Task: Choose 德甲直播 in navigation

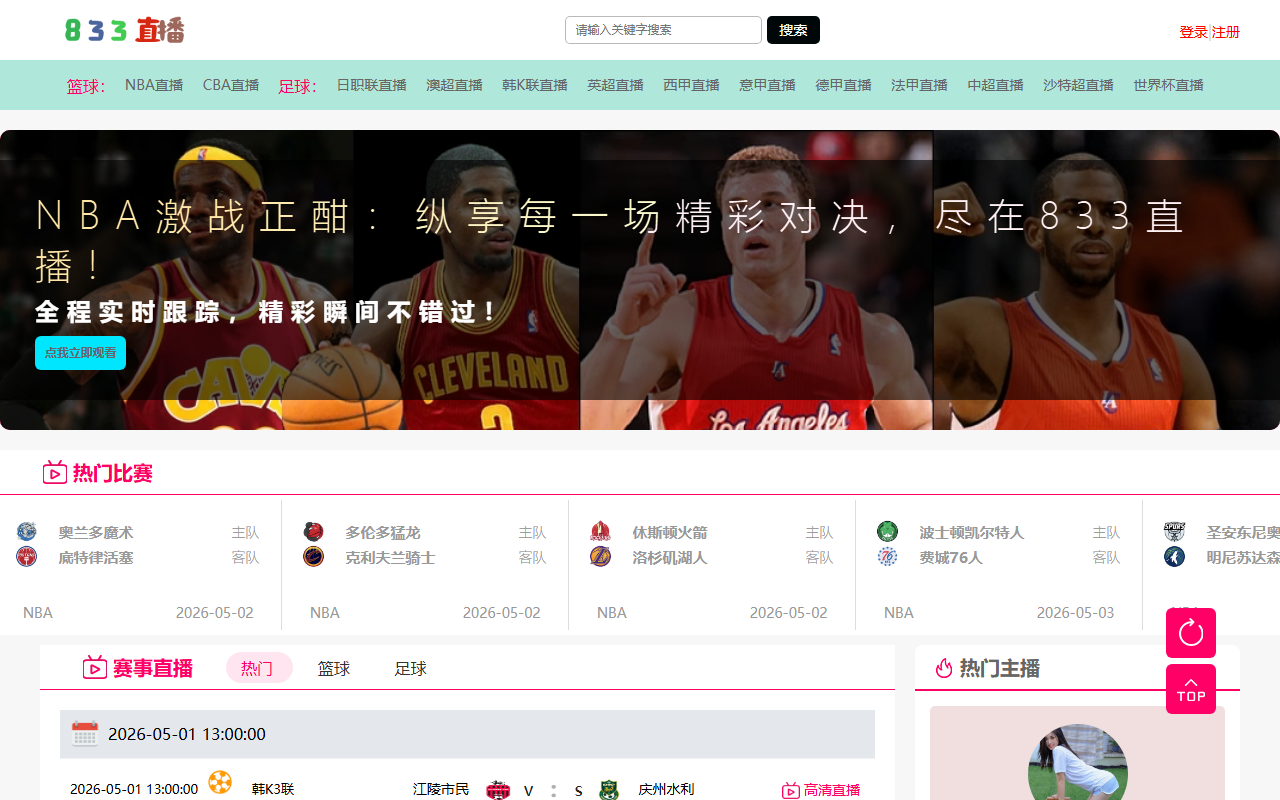Action: [843, 85]
